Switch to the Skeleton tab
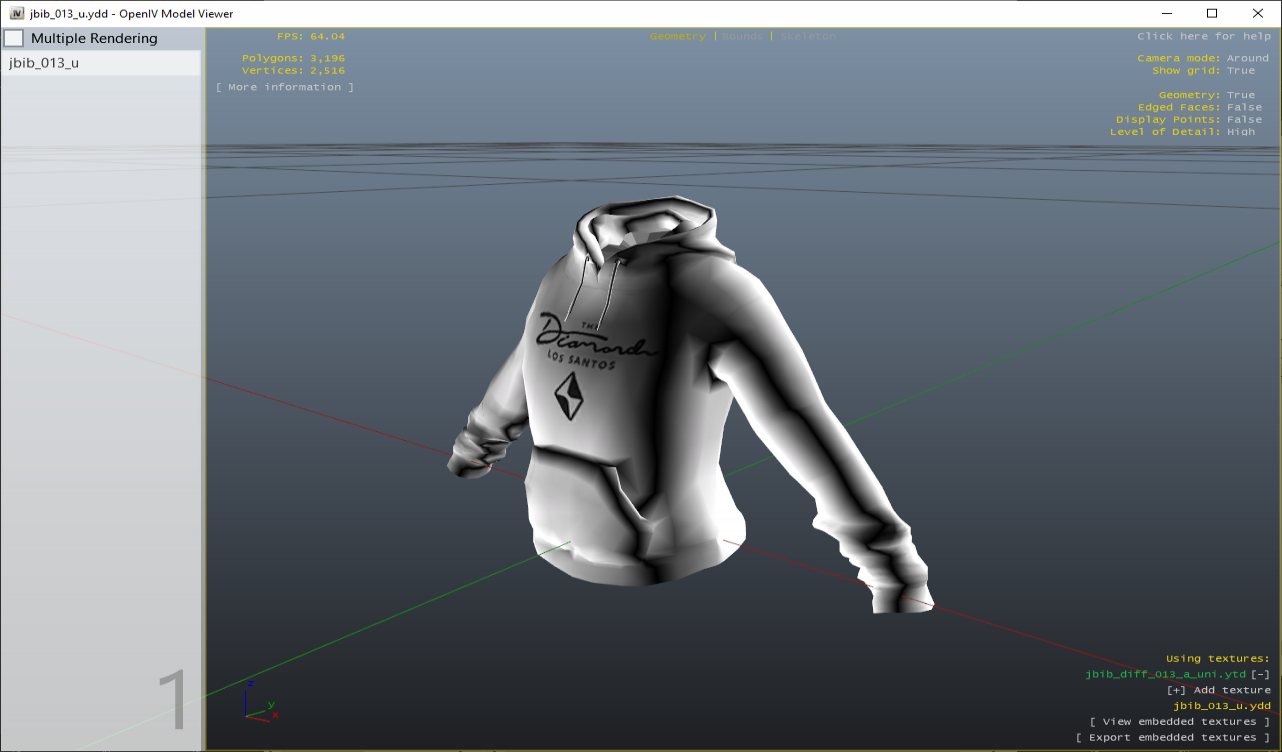The height and width of the screenshot is (752, 1282). click(x=808, y=36)
